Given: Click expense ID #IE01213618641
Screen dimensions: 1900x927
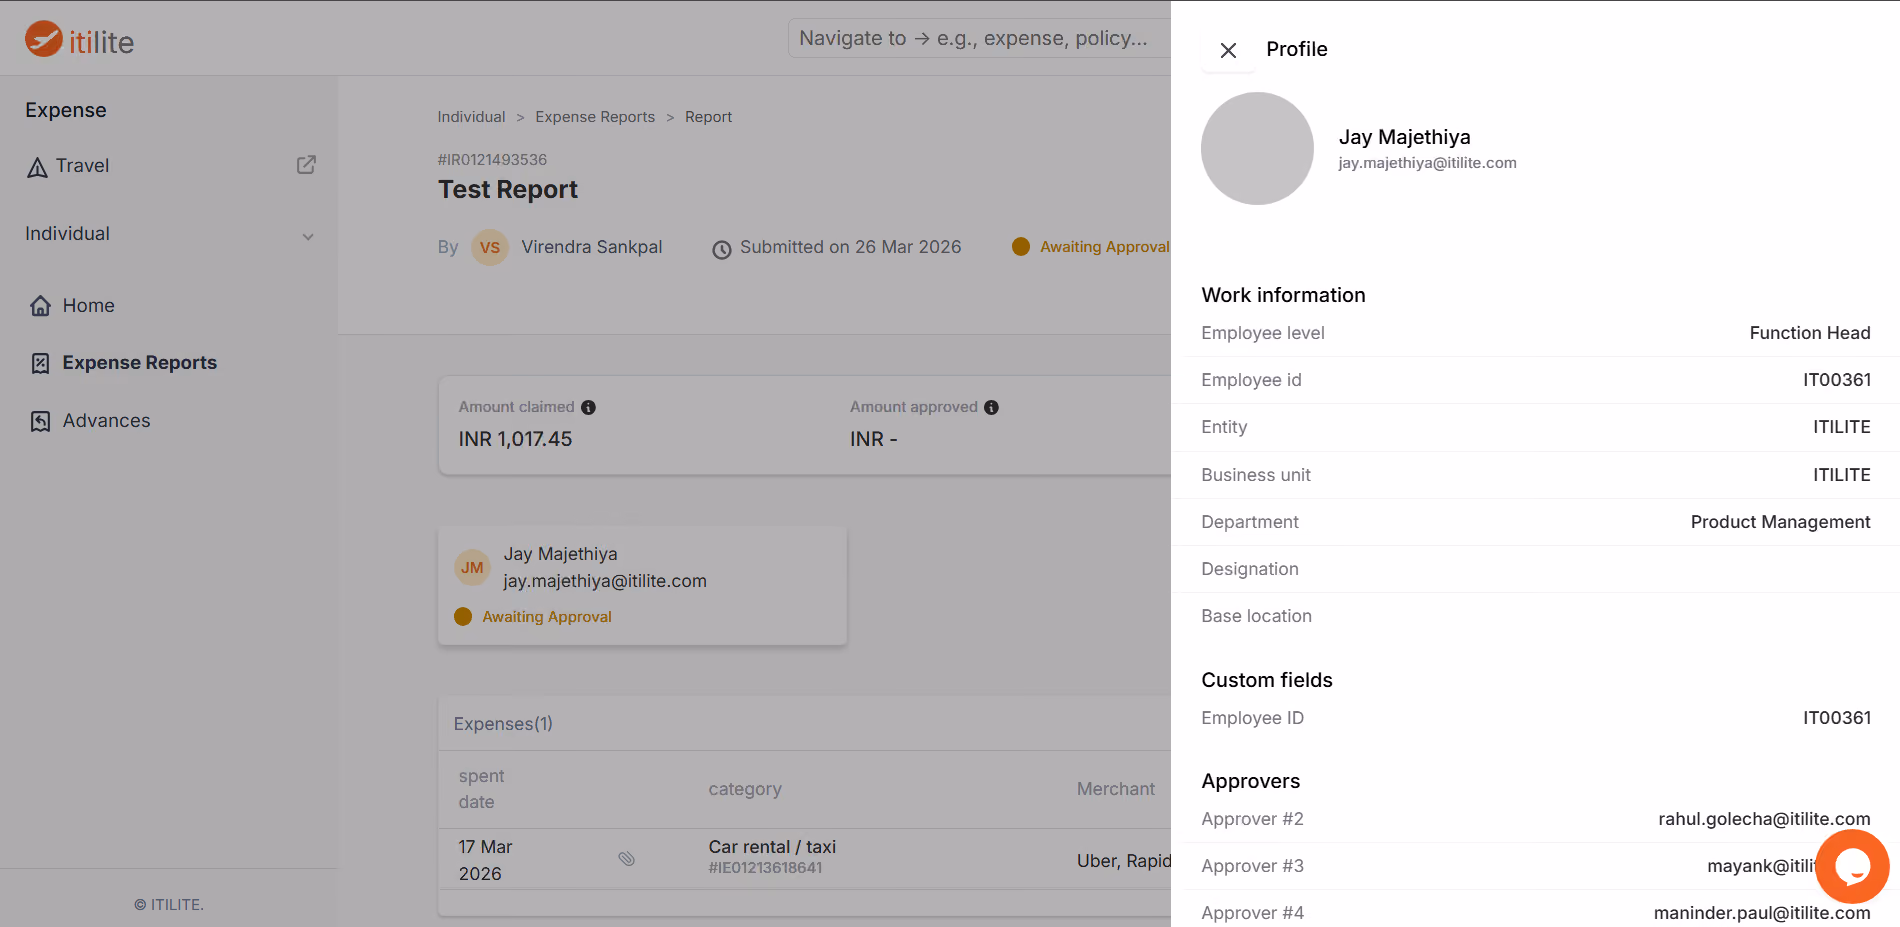Looking at the screenshot, I should click(x=765, y=868).
